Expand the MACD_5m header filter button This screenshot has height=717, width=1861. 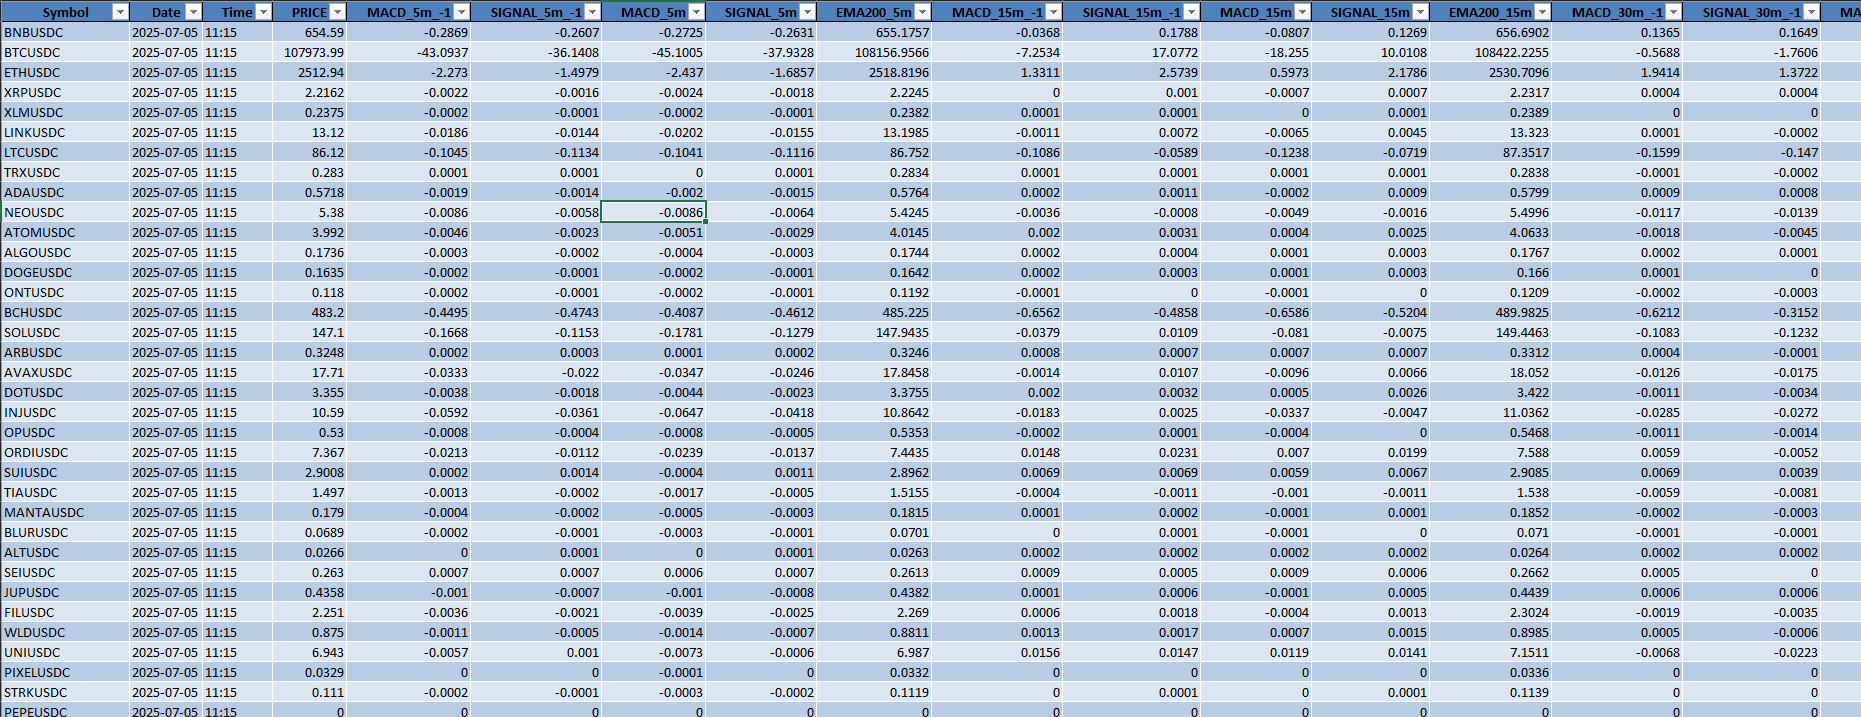697,12
